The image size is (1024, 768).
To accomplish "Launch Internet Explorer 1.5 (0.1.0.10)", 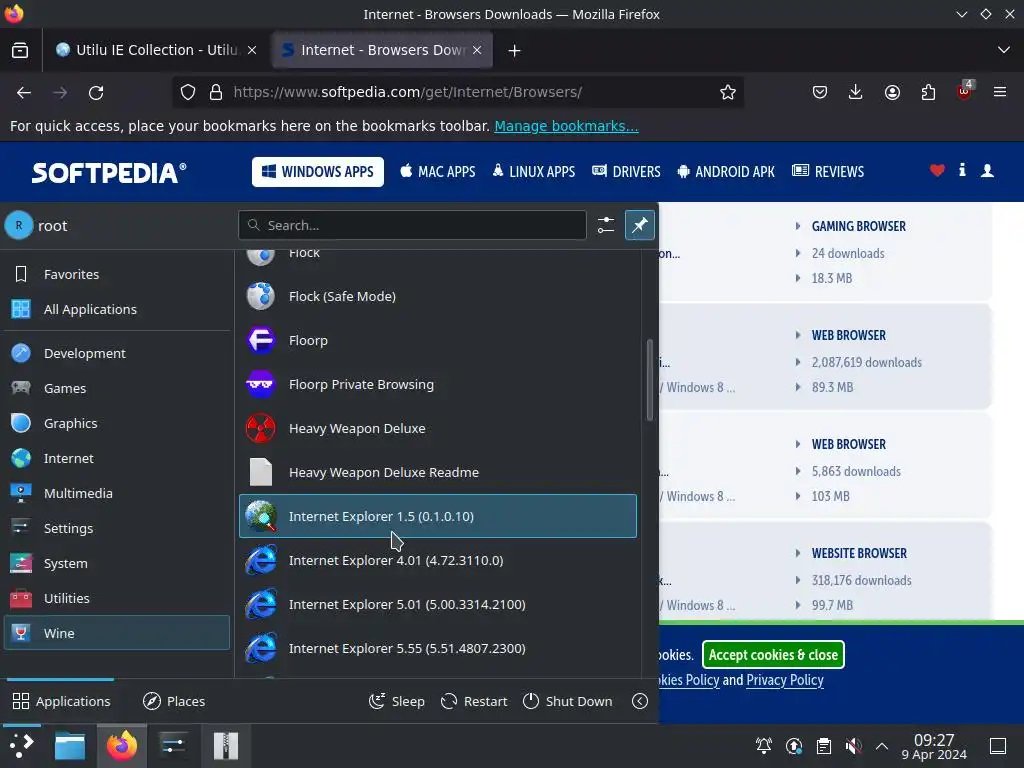I will [438, 516].
